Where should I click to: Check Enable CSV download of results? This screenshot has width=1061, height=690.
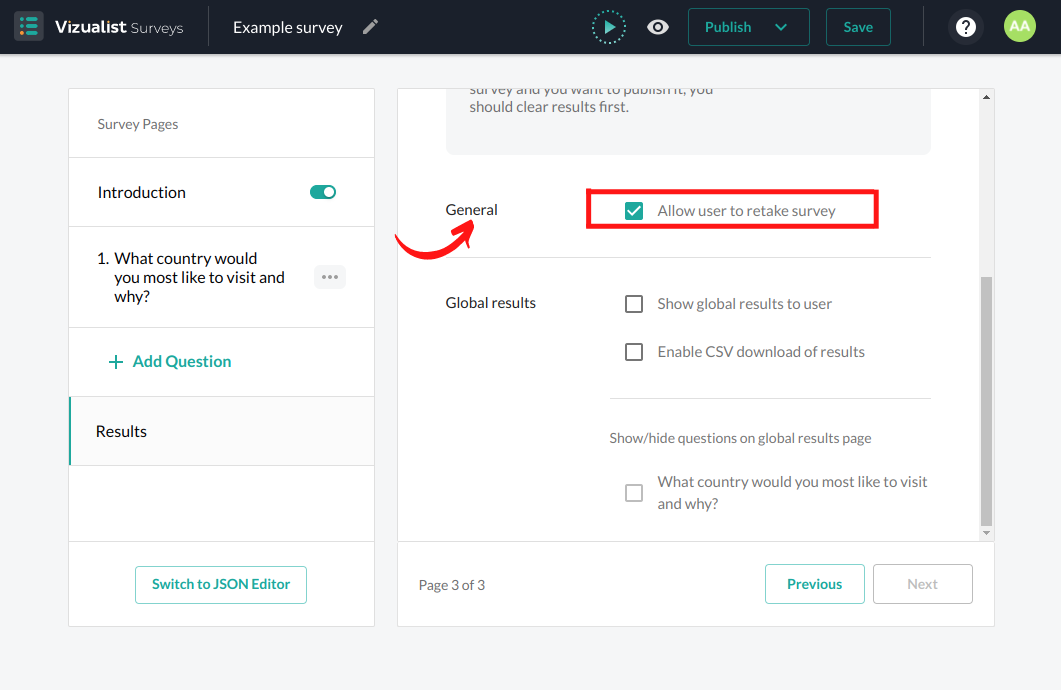pos(634,352)
